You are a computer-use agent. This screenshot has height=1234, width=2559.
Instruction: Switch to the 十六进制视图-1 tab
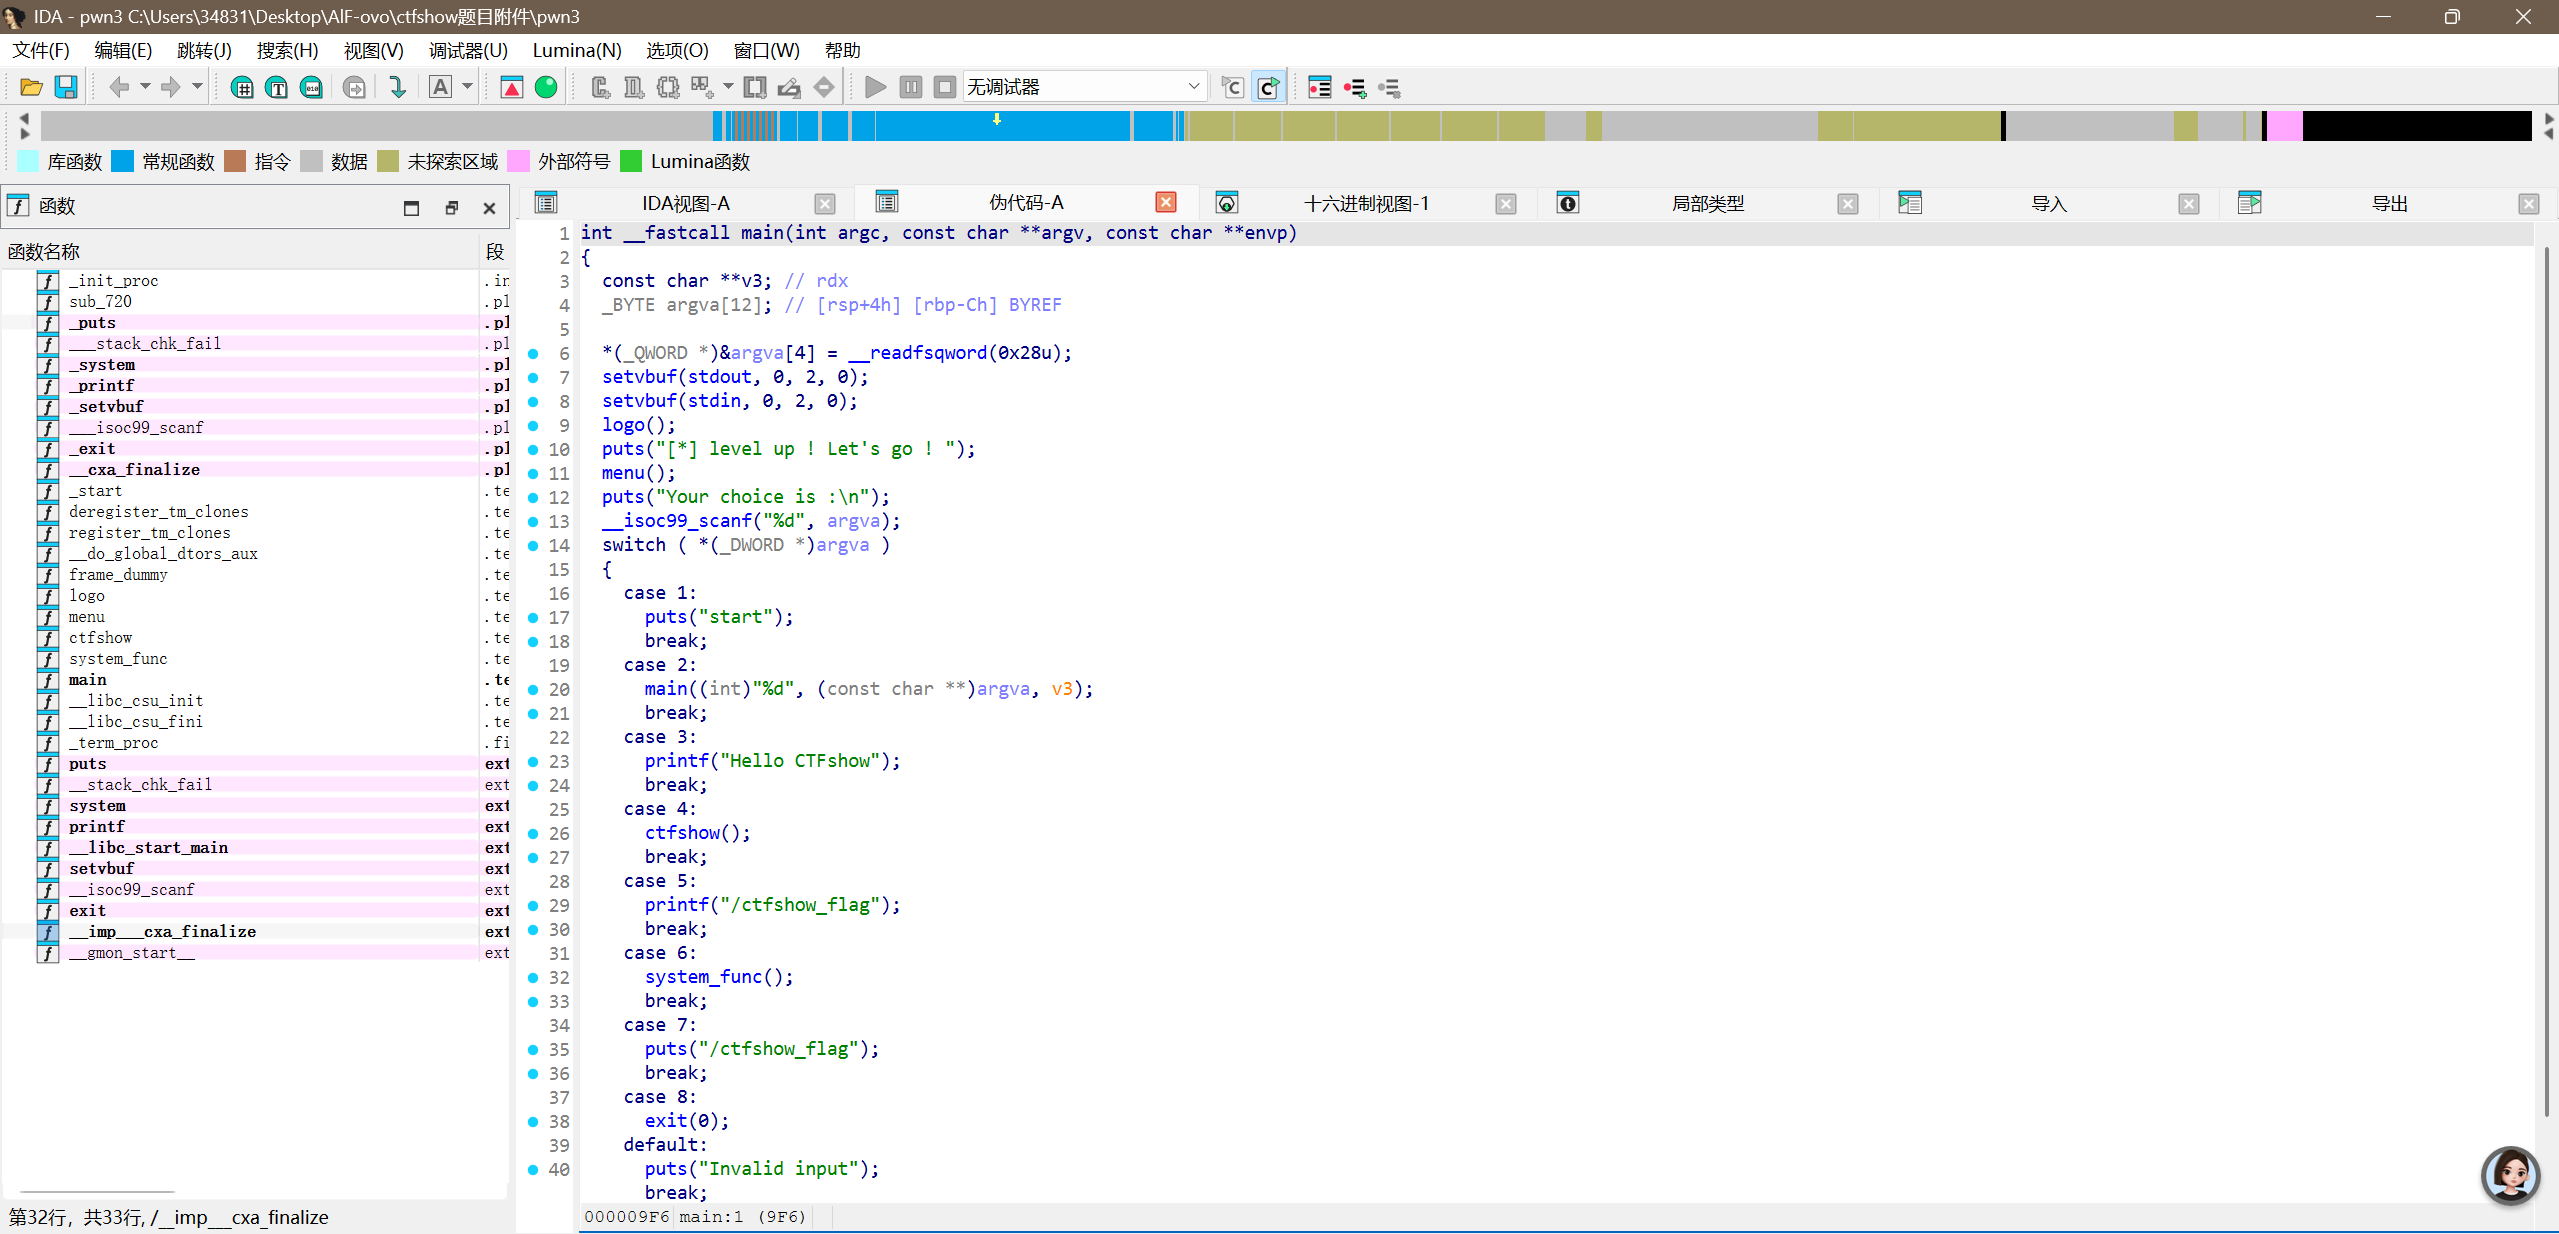(1365, 203)
